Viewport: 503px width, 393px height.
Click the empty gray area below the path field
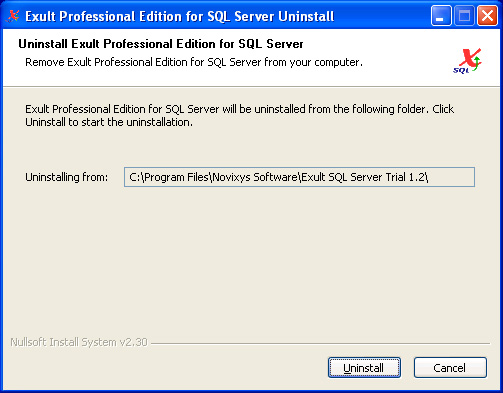[x=251, y=260]
